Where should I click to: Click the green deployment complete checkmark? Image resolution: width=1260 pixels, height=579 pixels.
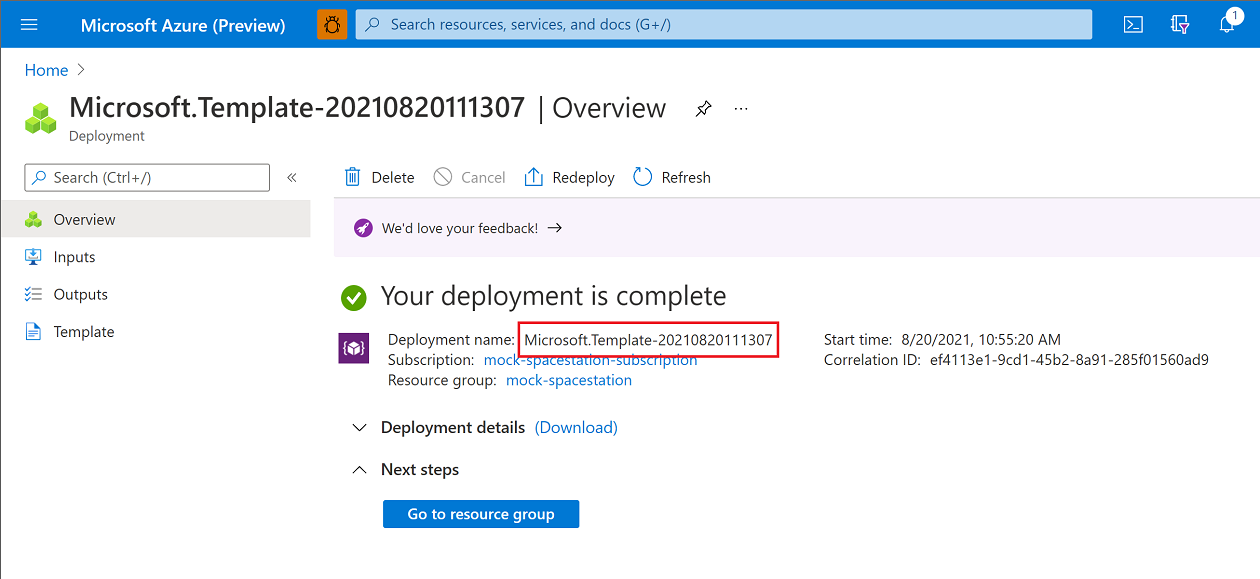(353, 297)
